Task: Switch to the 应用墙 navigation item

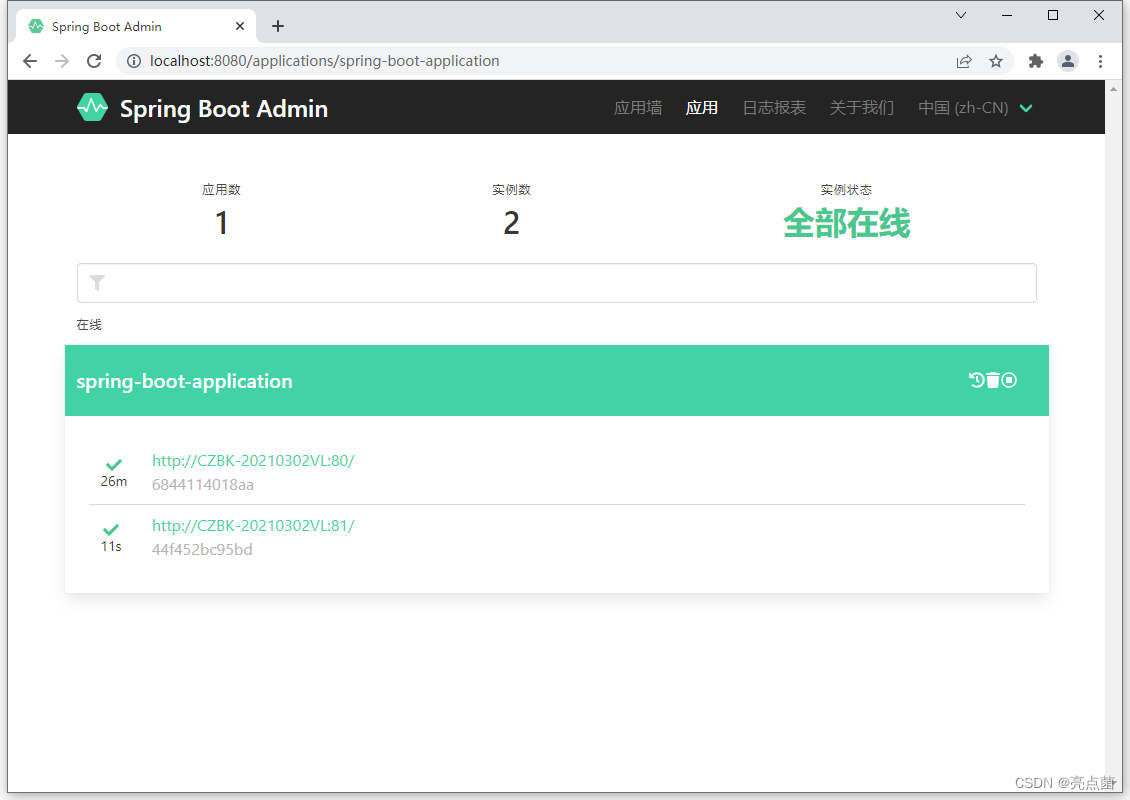Action: (x=637, y=107)
